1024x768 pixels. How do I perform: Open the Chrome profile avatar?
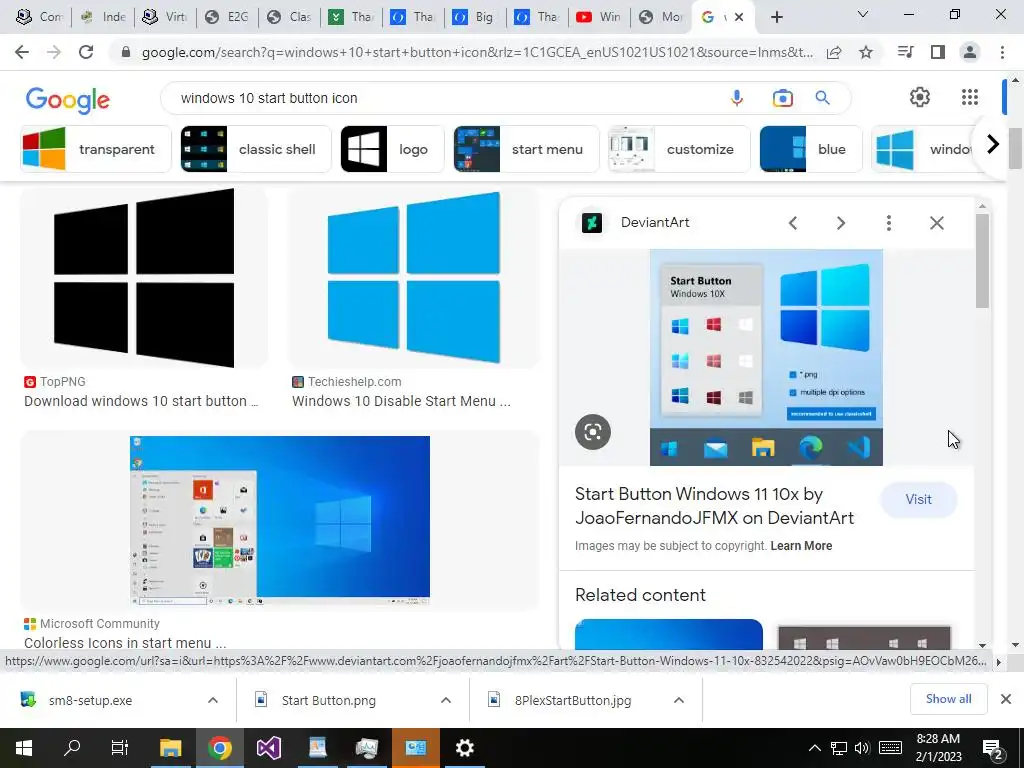tap(970, 52)
